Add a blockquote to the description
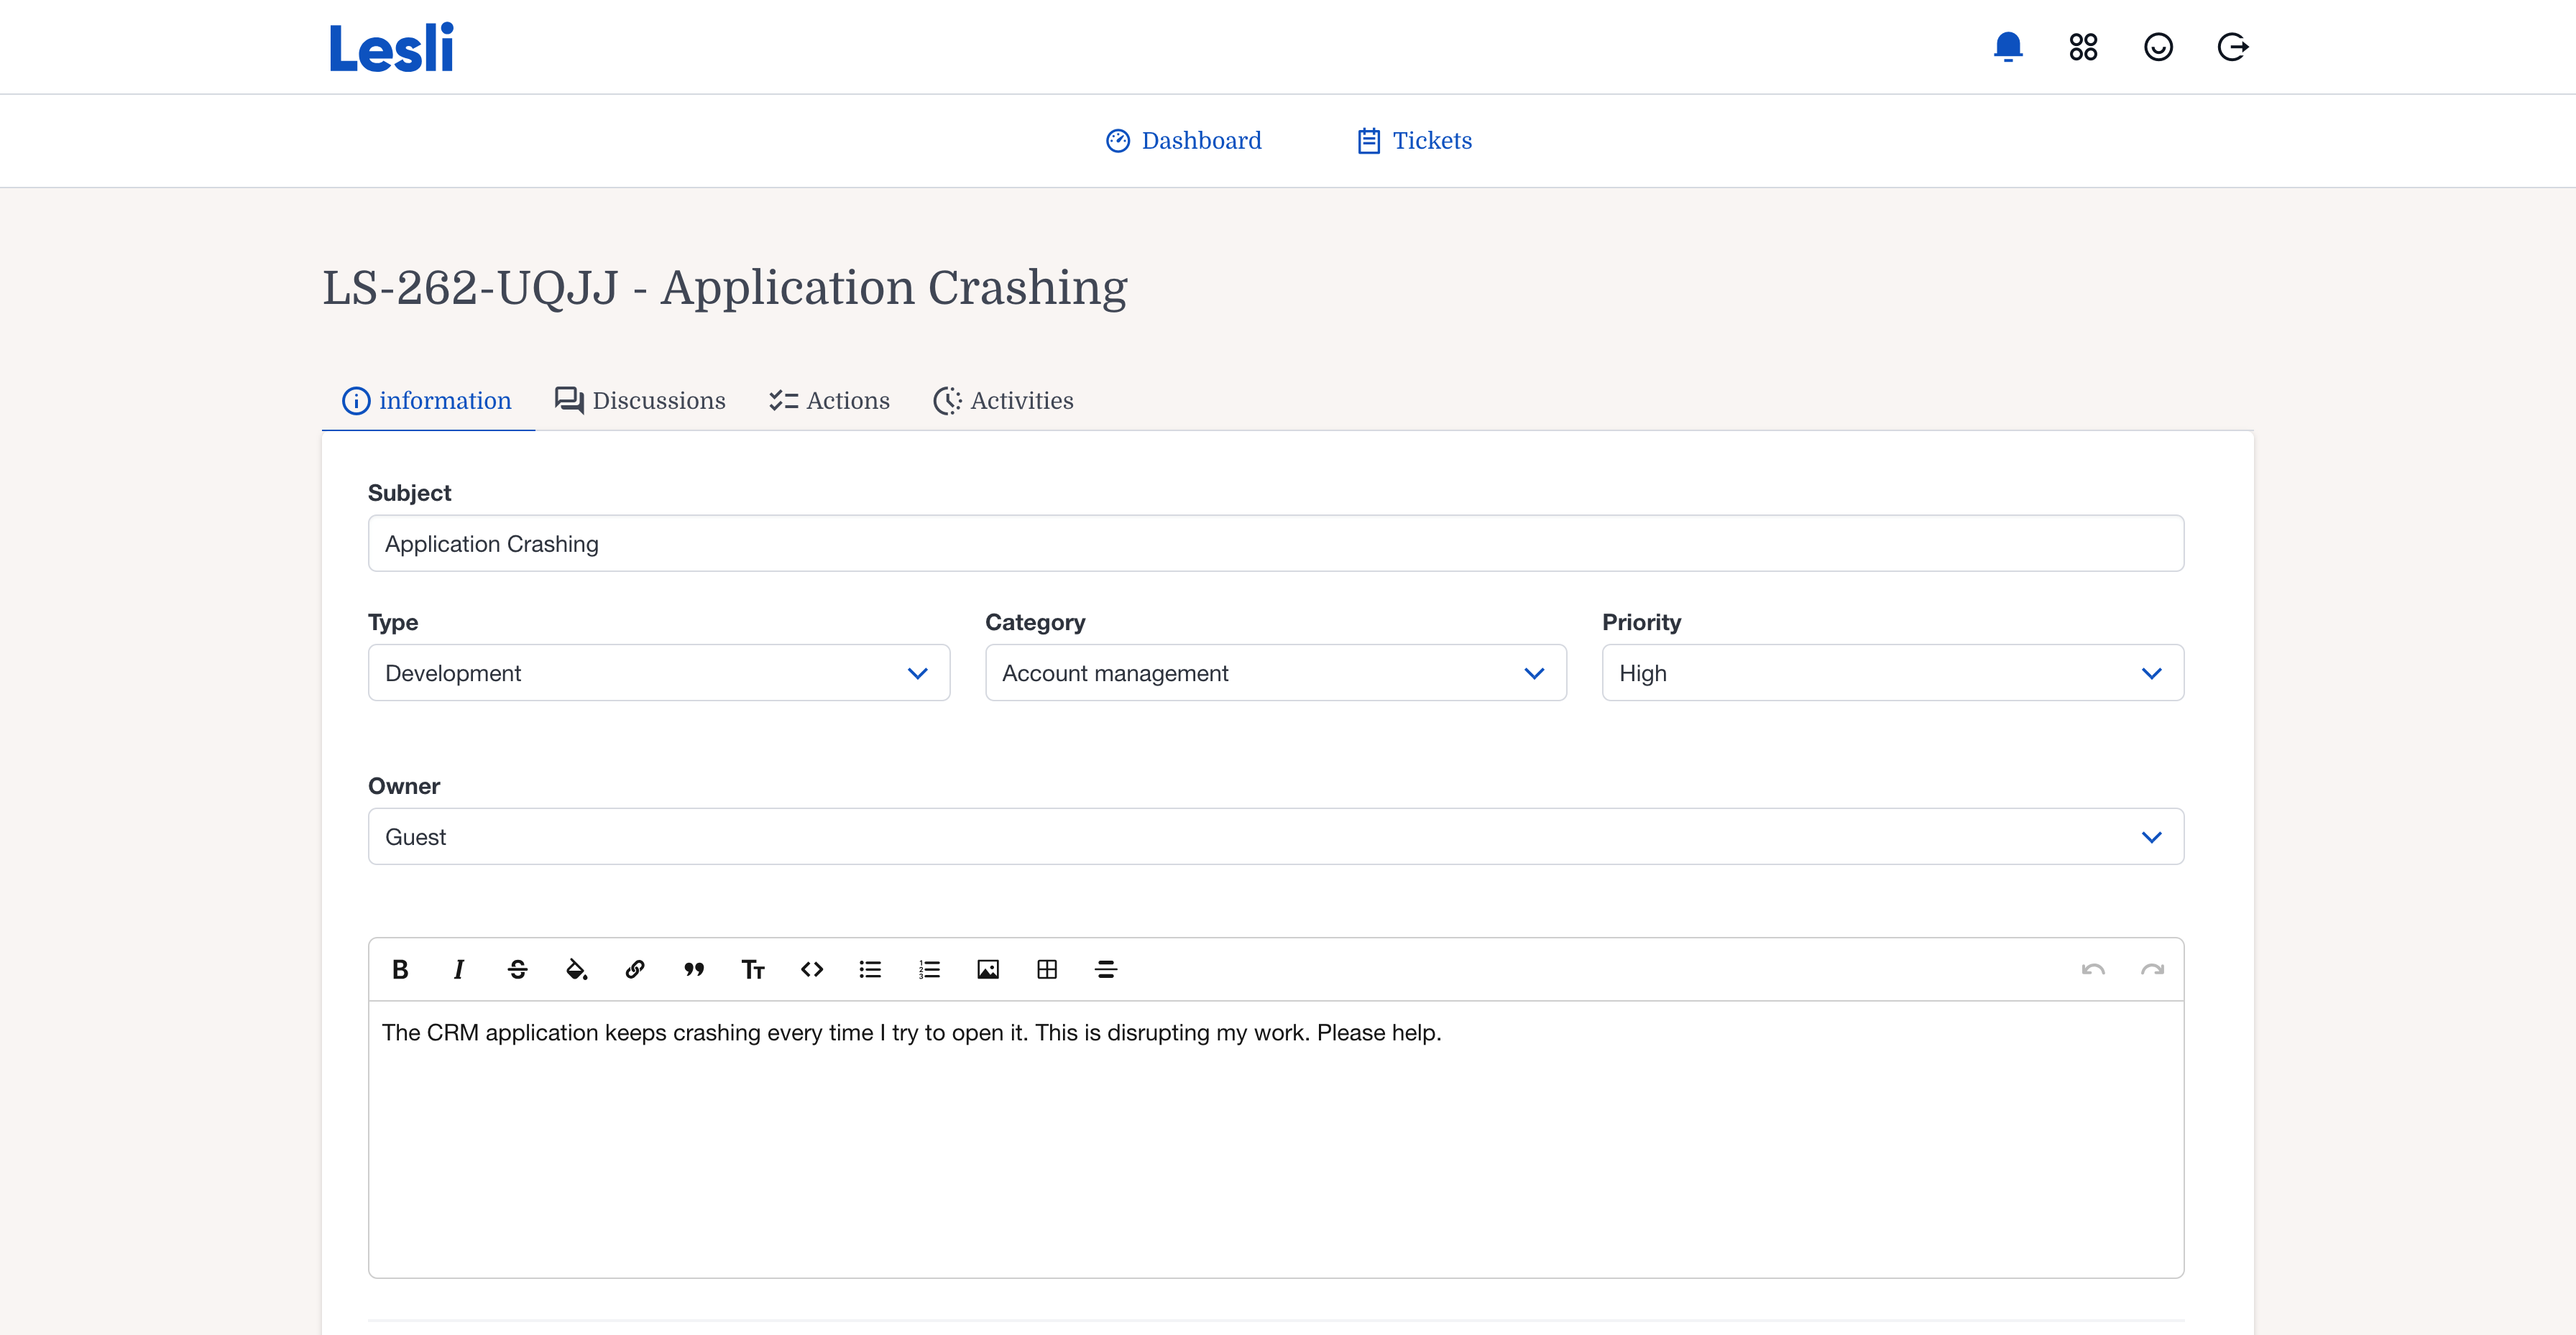Screen dimensions: 2576x1335 pyautogui.click(x=694, y=969)
